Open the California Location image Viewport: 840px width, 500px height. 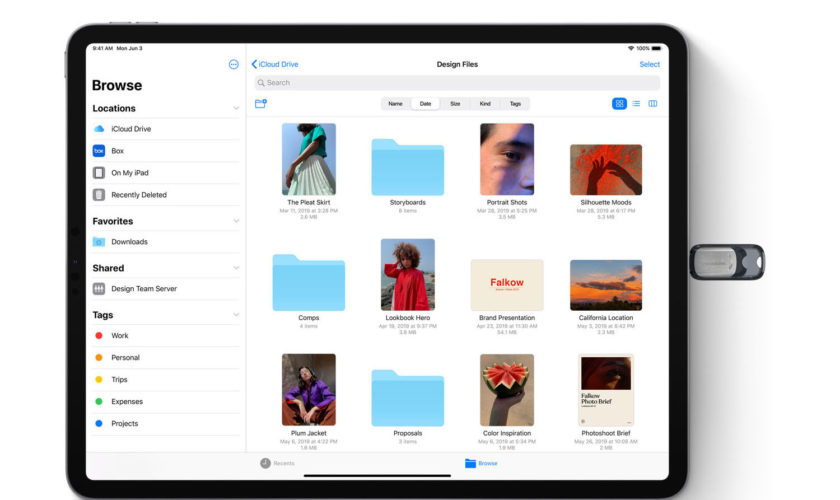point(606,285)
